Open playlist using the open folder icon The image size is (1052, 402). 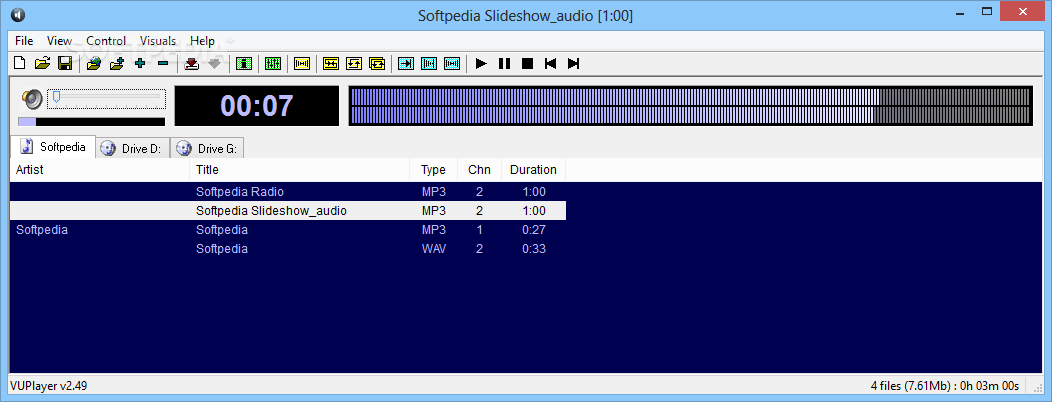click(x=42, y=64)
